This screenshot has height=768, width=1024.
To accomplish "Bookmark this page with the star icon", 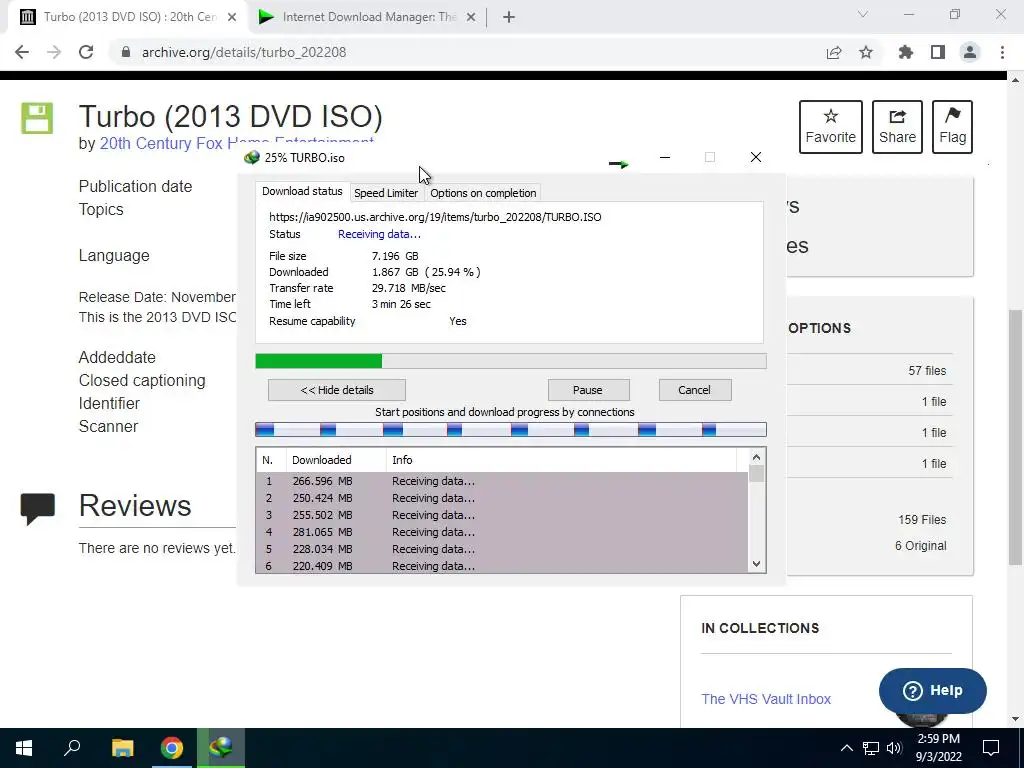I will pos(866,52).
